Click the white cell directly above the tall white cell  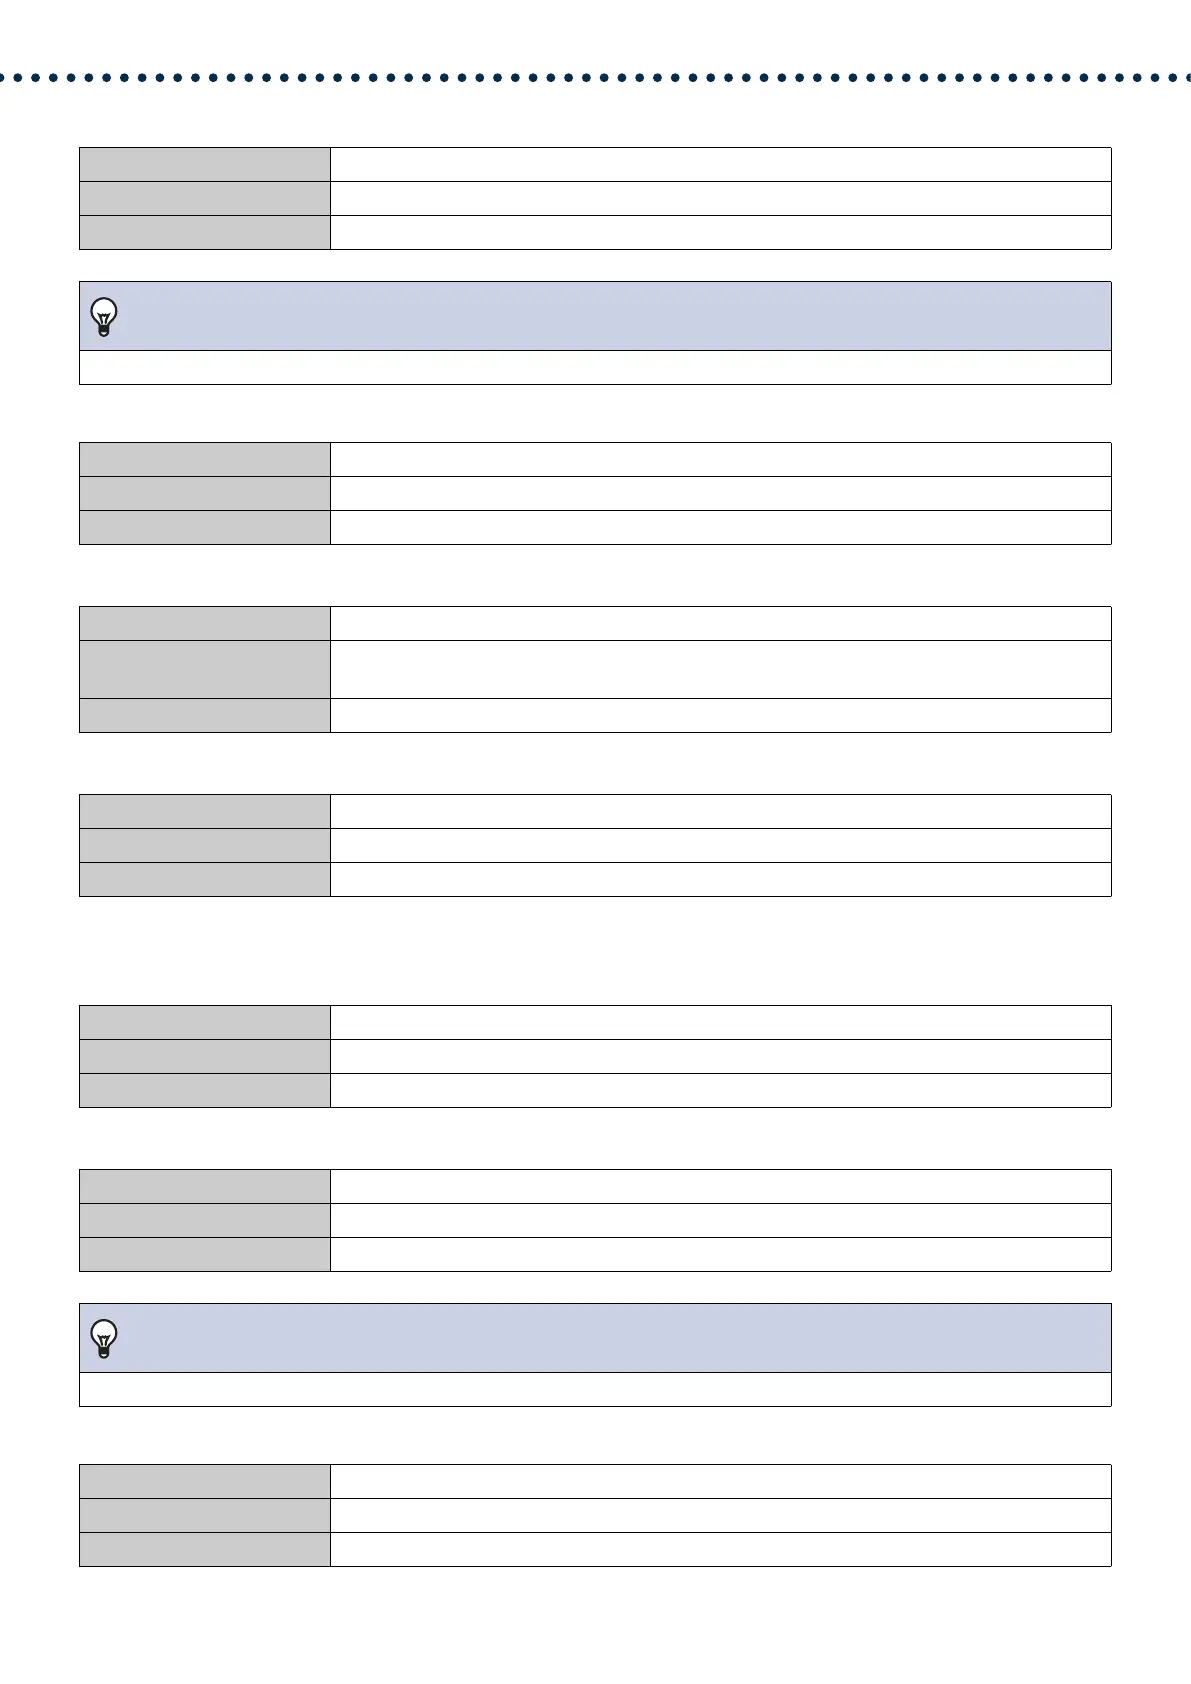pos(721,623)
